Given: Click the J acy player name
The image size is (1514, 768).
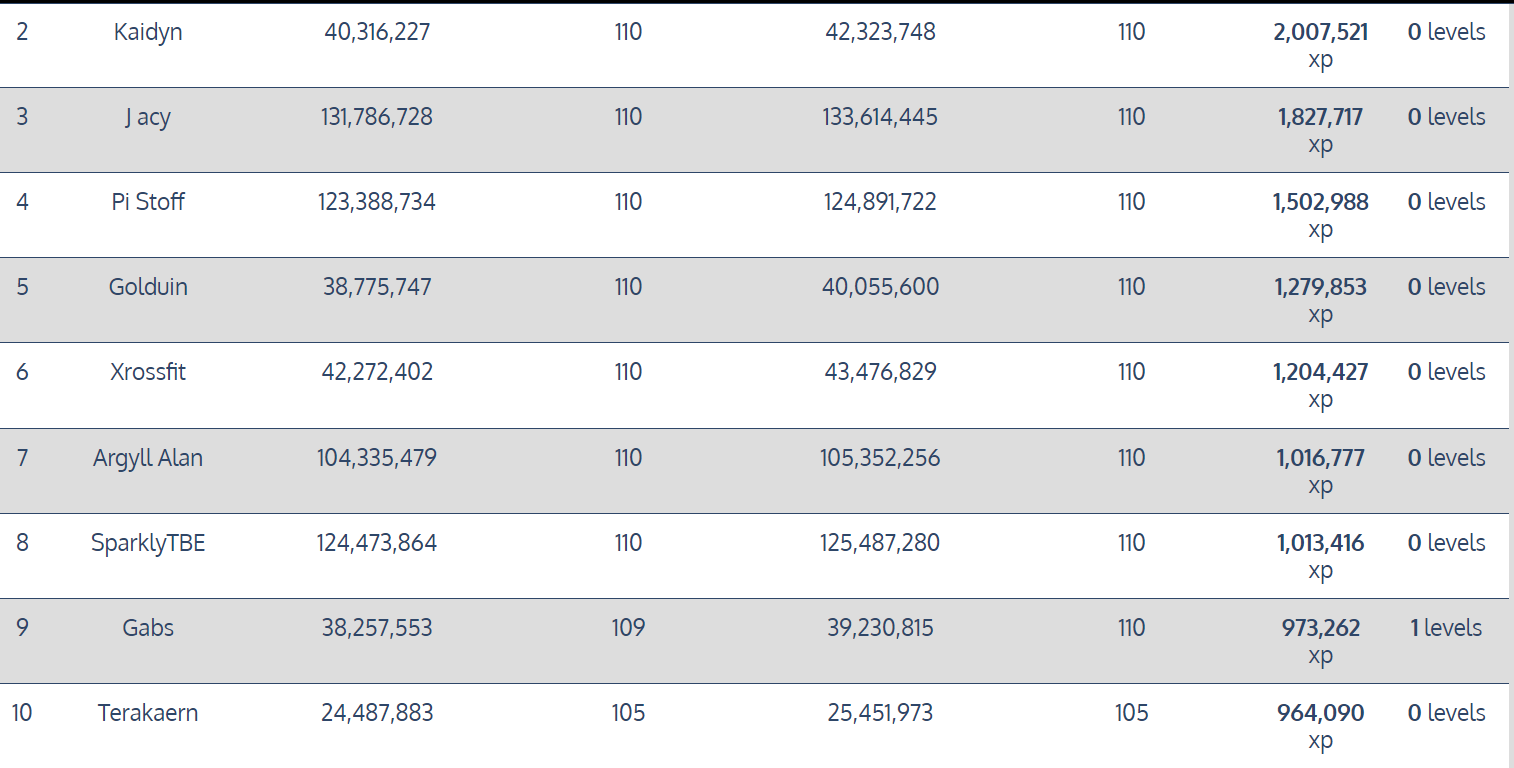Looking at the screenshot, I should click(148, 117).
